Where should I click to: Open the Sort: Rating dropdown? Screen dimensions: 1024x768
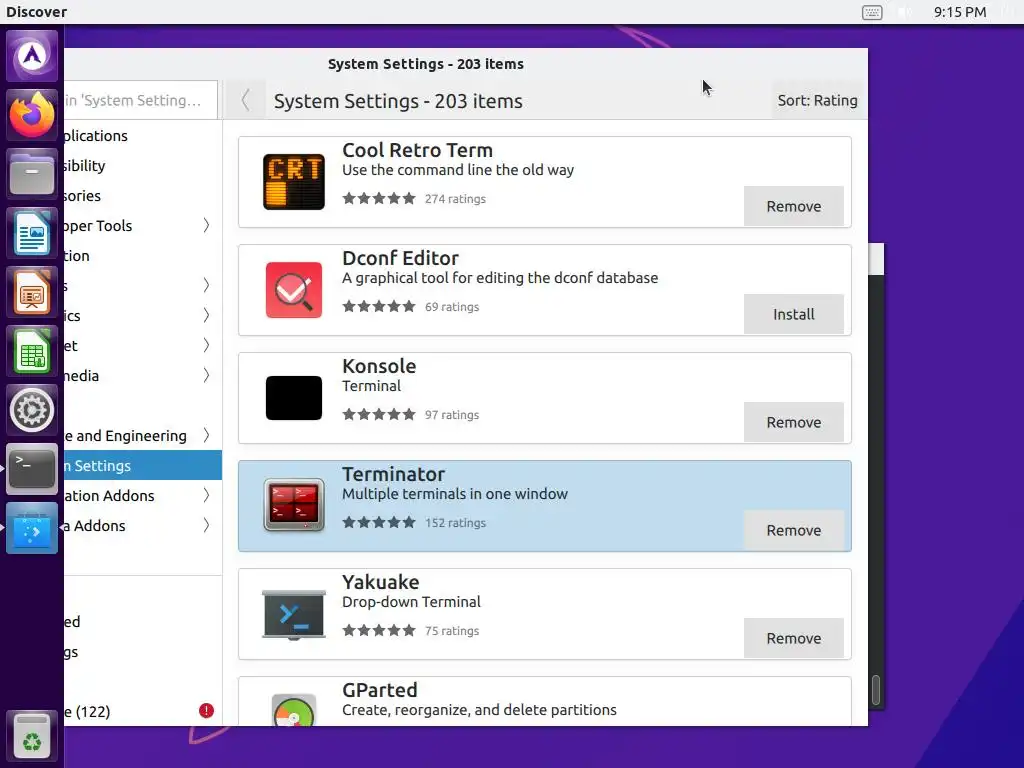818,101
